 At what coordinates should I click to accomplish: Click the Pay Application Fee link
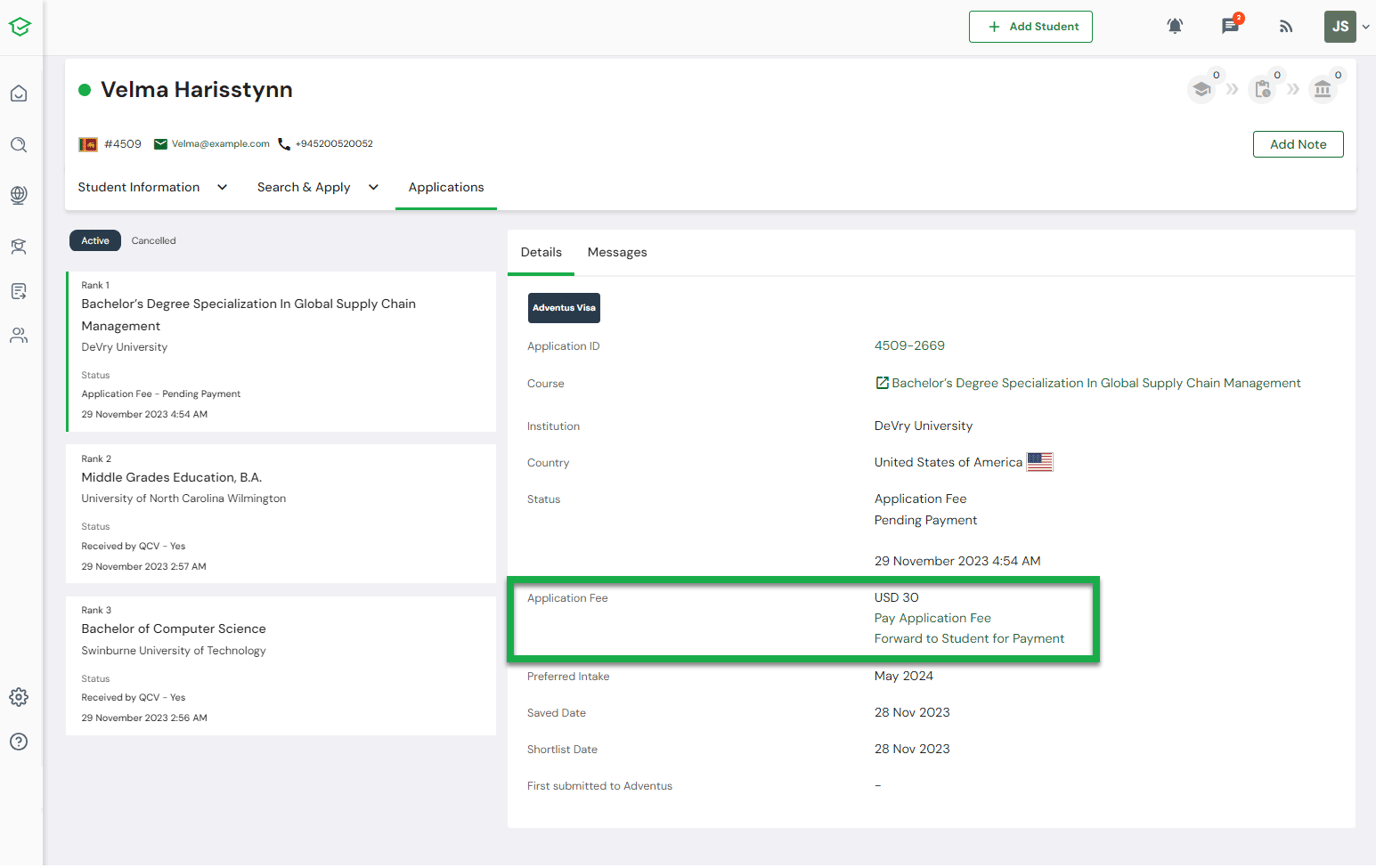[931, 618]
